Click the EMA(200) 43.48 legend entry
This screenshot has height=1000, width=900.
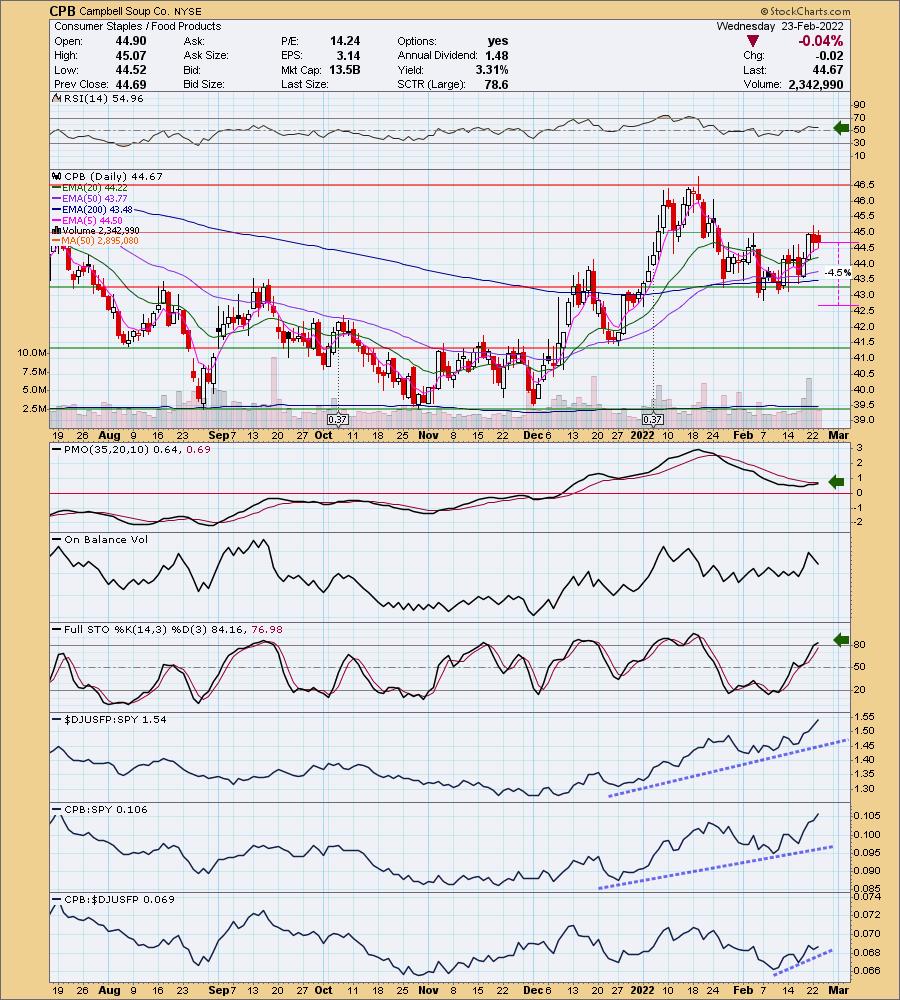[x=97, y=209]
